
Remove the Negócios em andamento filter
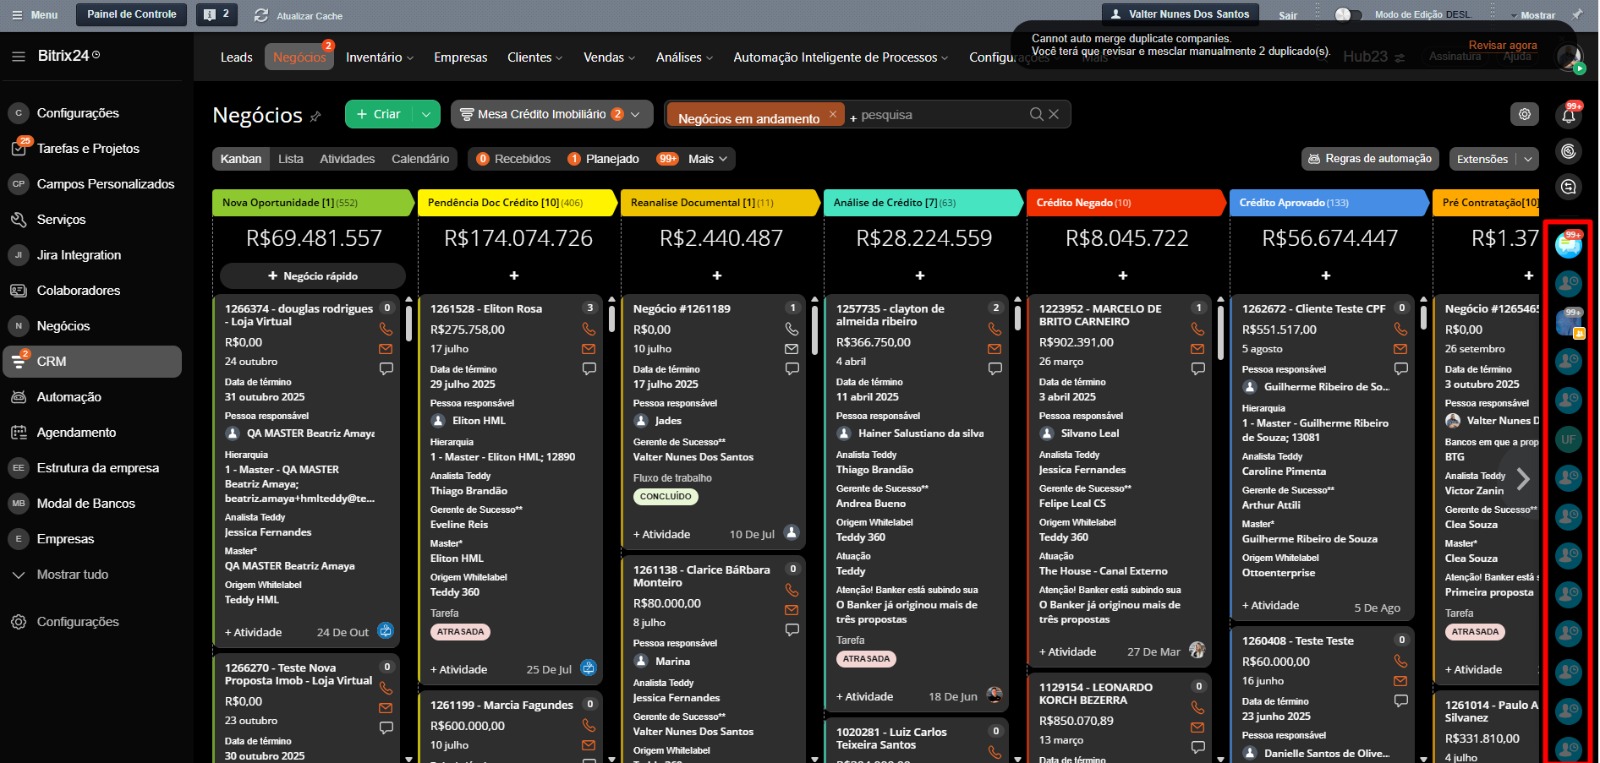[x=832, y=114]
